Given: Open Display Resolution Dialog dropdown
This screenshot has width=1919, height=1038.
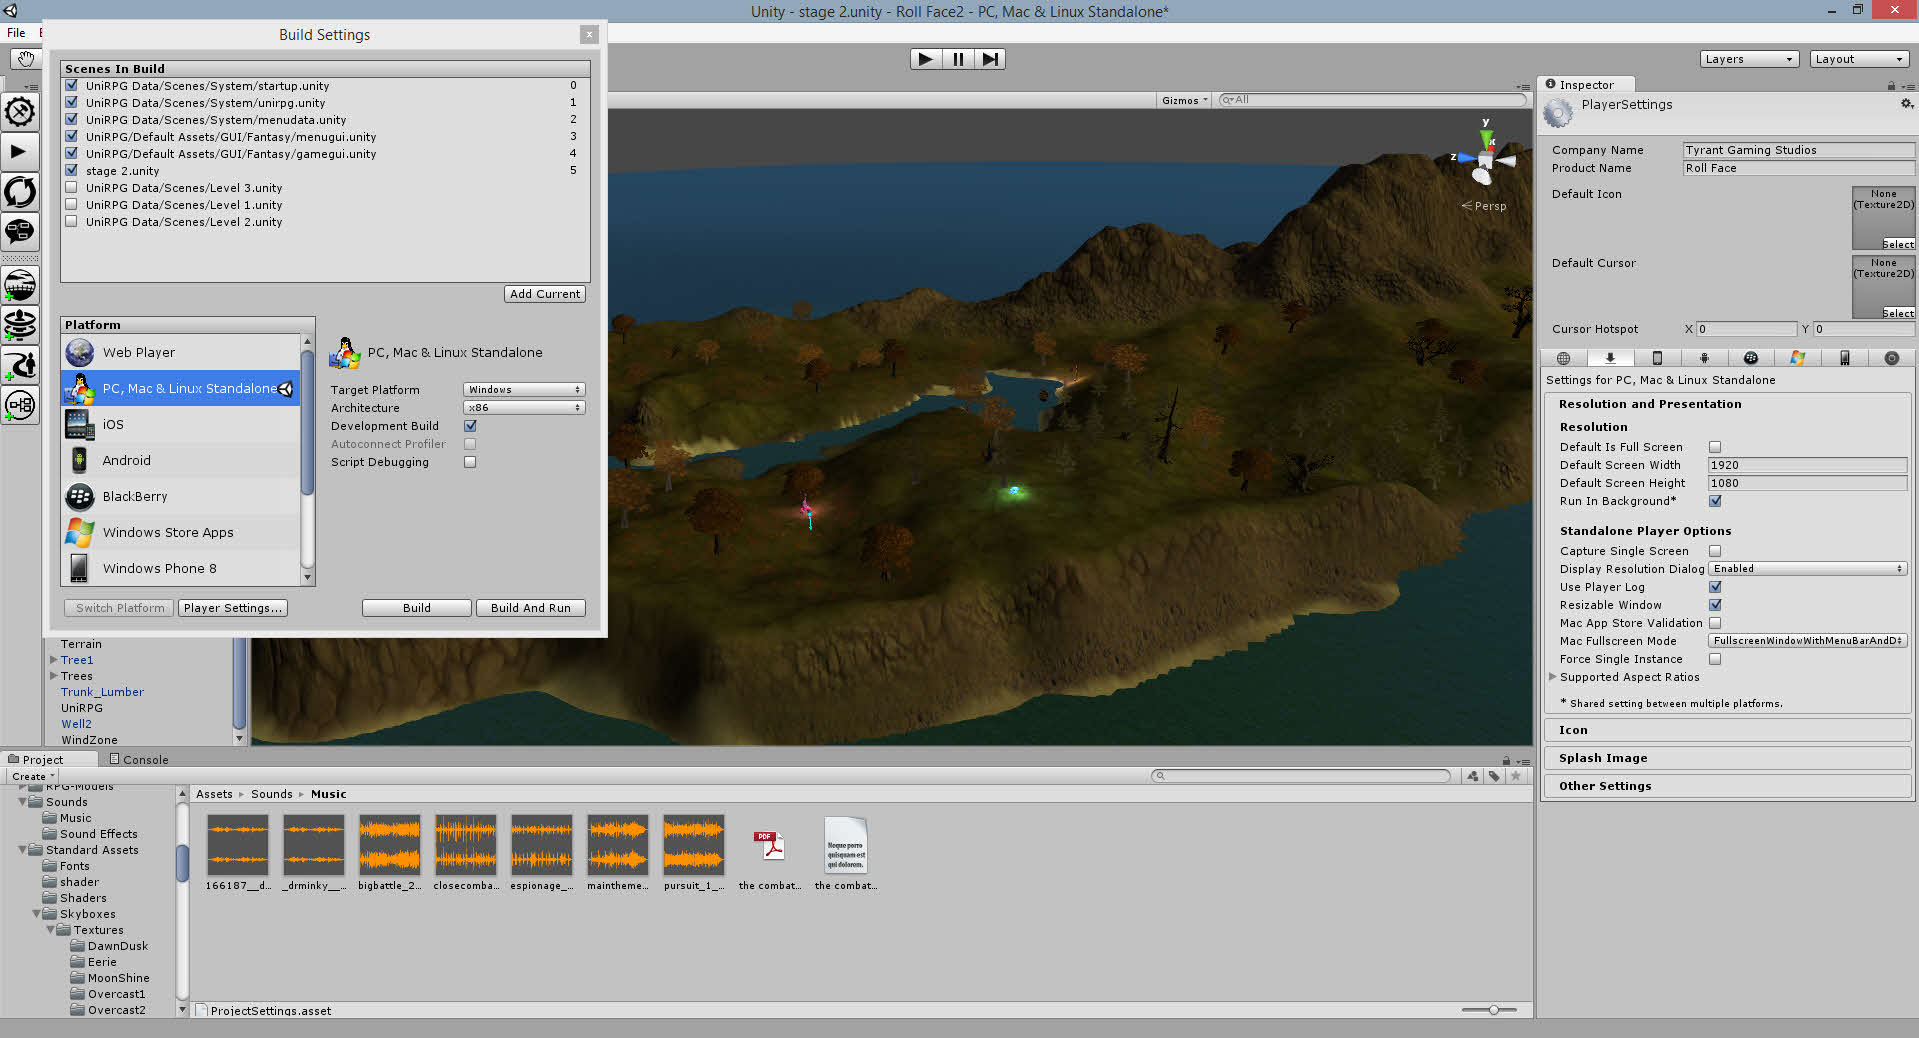Looking at the screenshot, I should [x=1807, y=569].
